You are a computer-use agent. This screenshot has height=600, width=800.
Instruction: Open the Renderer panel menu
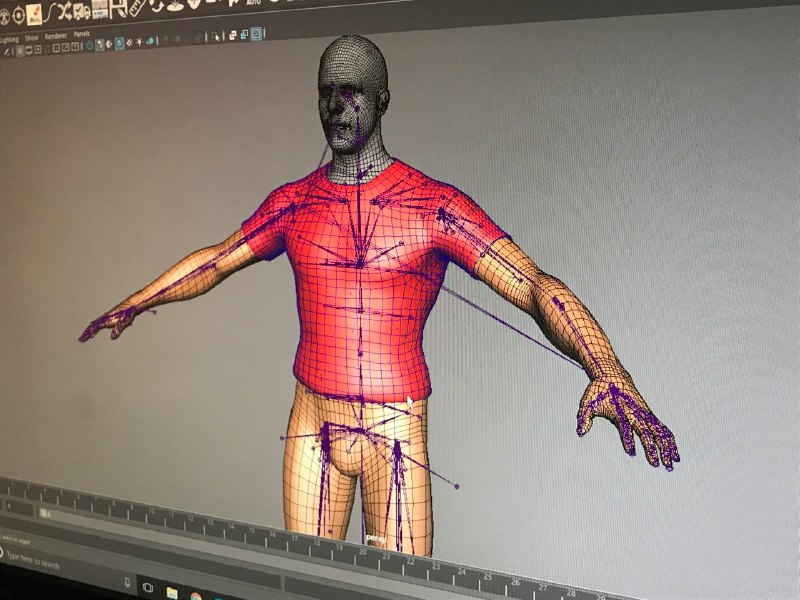click(x=56, y=36)
